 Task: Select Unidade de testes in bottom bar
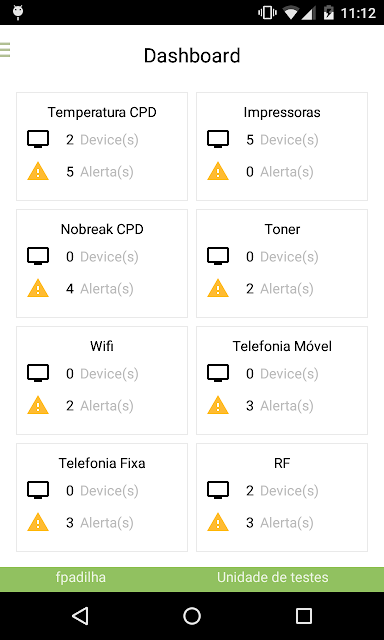pos(273,577)
